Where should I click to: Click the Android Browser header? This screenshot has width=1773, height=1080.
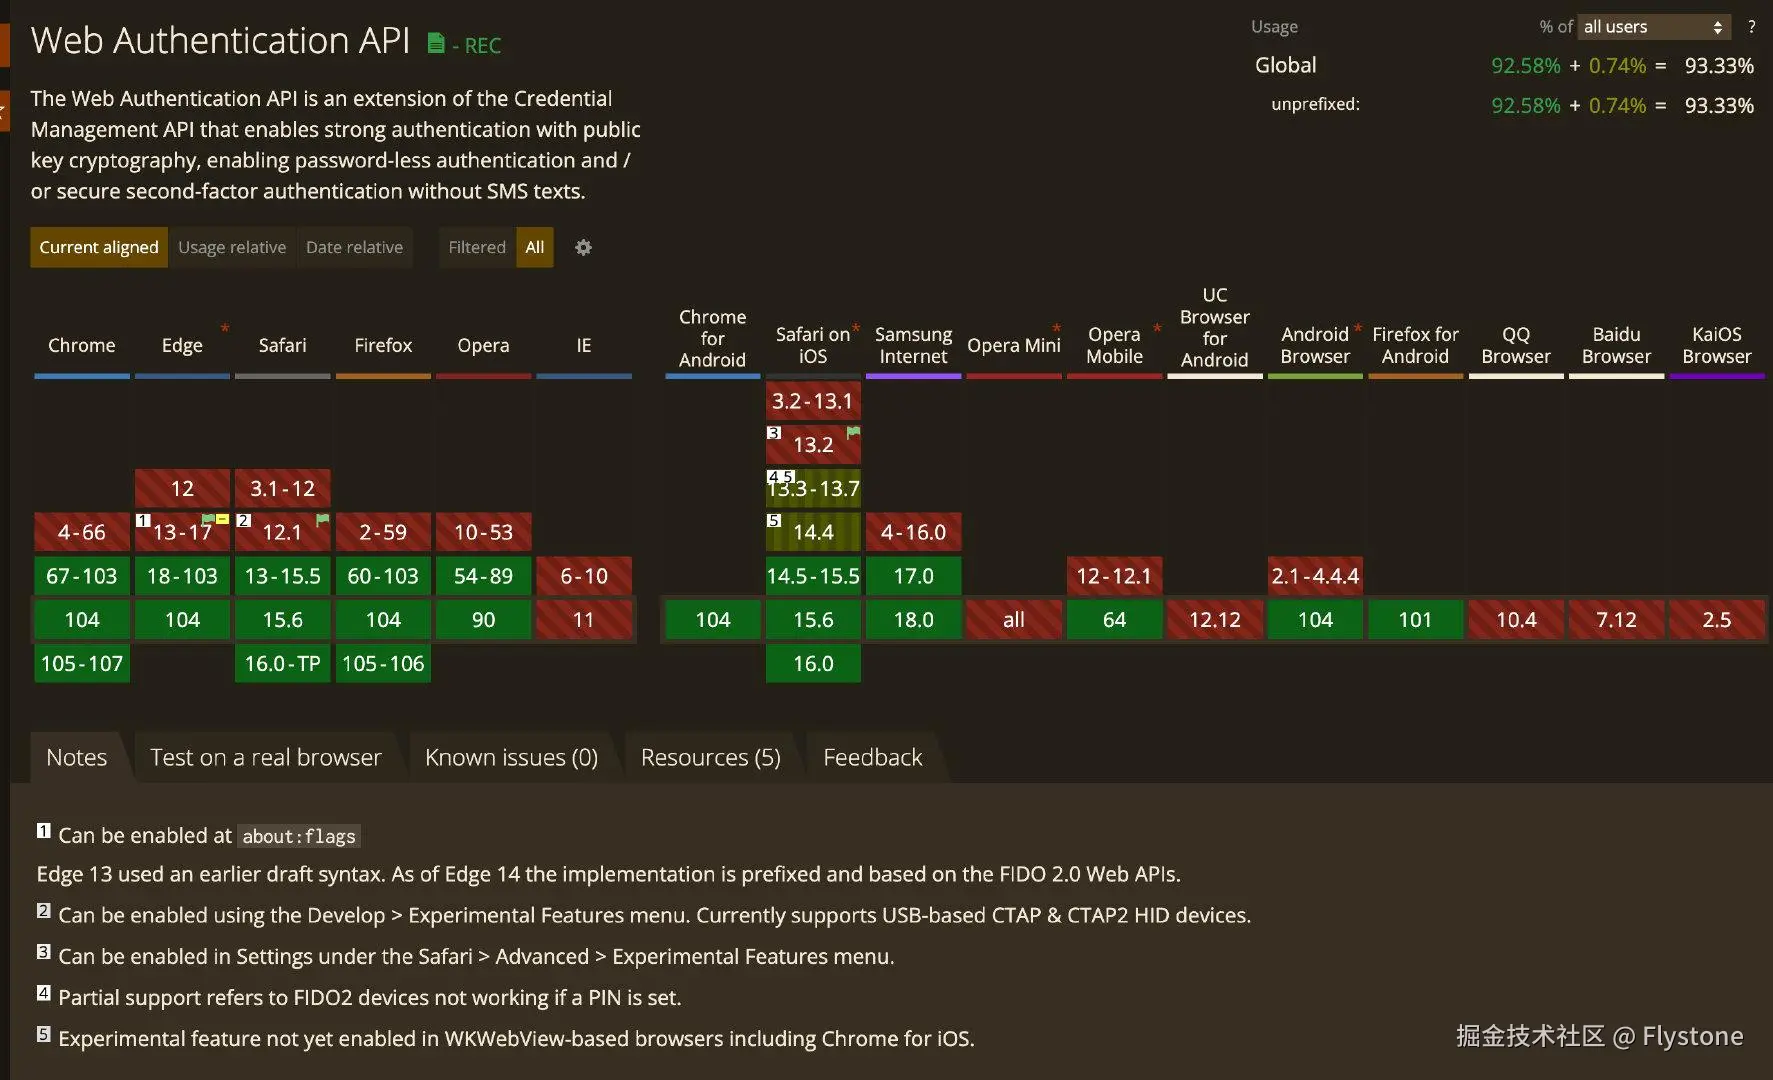point(1315,345)
